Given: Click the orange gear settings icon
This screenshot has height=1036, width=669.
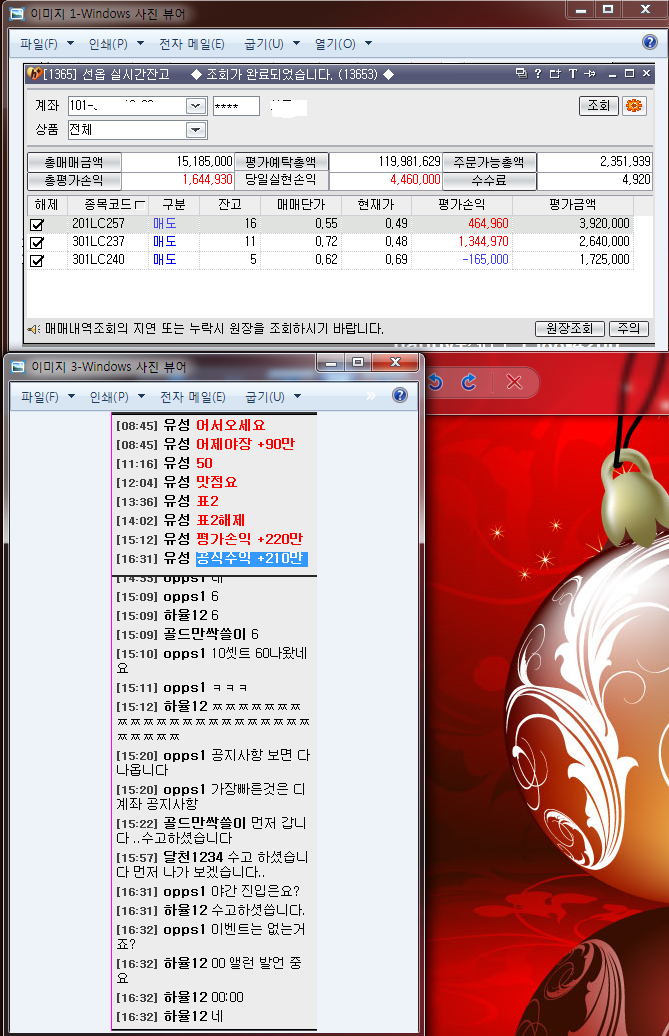Looking at the screenshot, I should click(x=634, y=106).
